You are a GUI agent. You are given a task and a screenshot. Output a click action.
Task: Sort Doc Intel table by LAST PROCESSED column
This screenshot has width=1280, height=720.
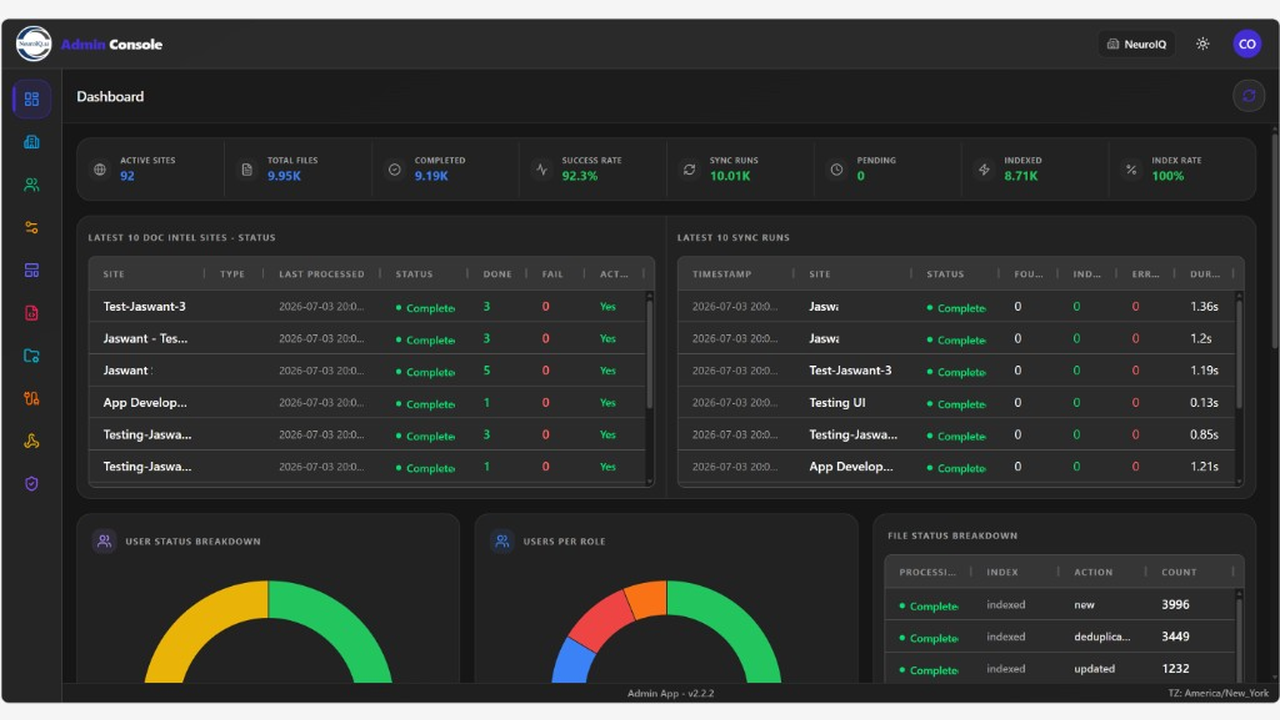pyautogui.click(x=322, y=274)
